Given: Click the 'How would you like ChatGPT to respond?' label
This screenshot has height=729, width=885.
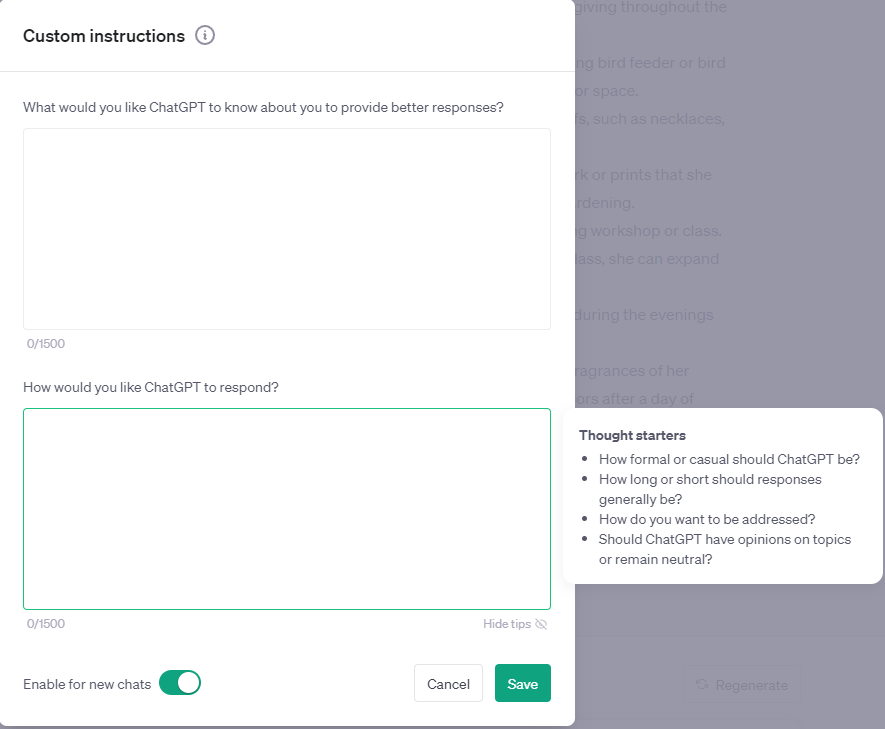Looking at the screenshot, I should [x=151, y=387].
